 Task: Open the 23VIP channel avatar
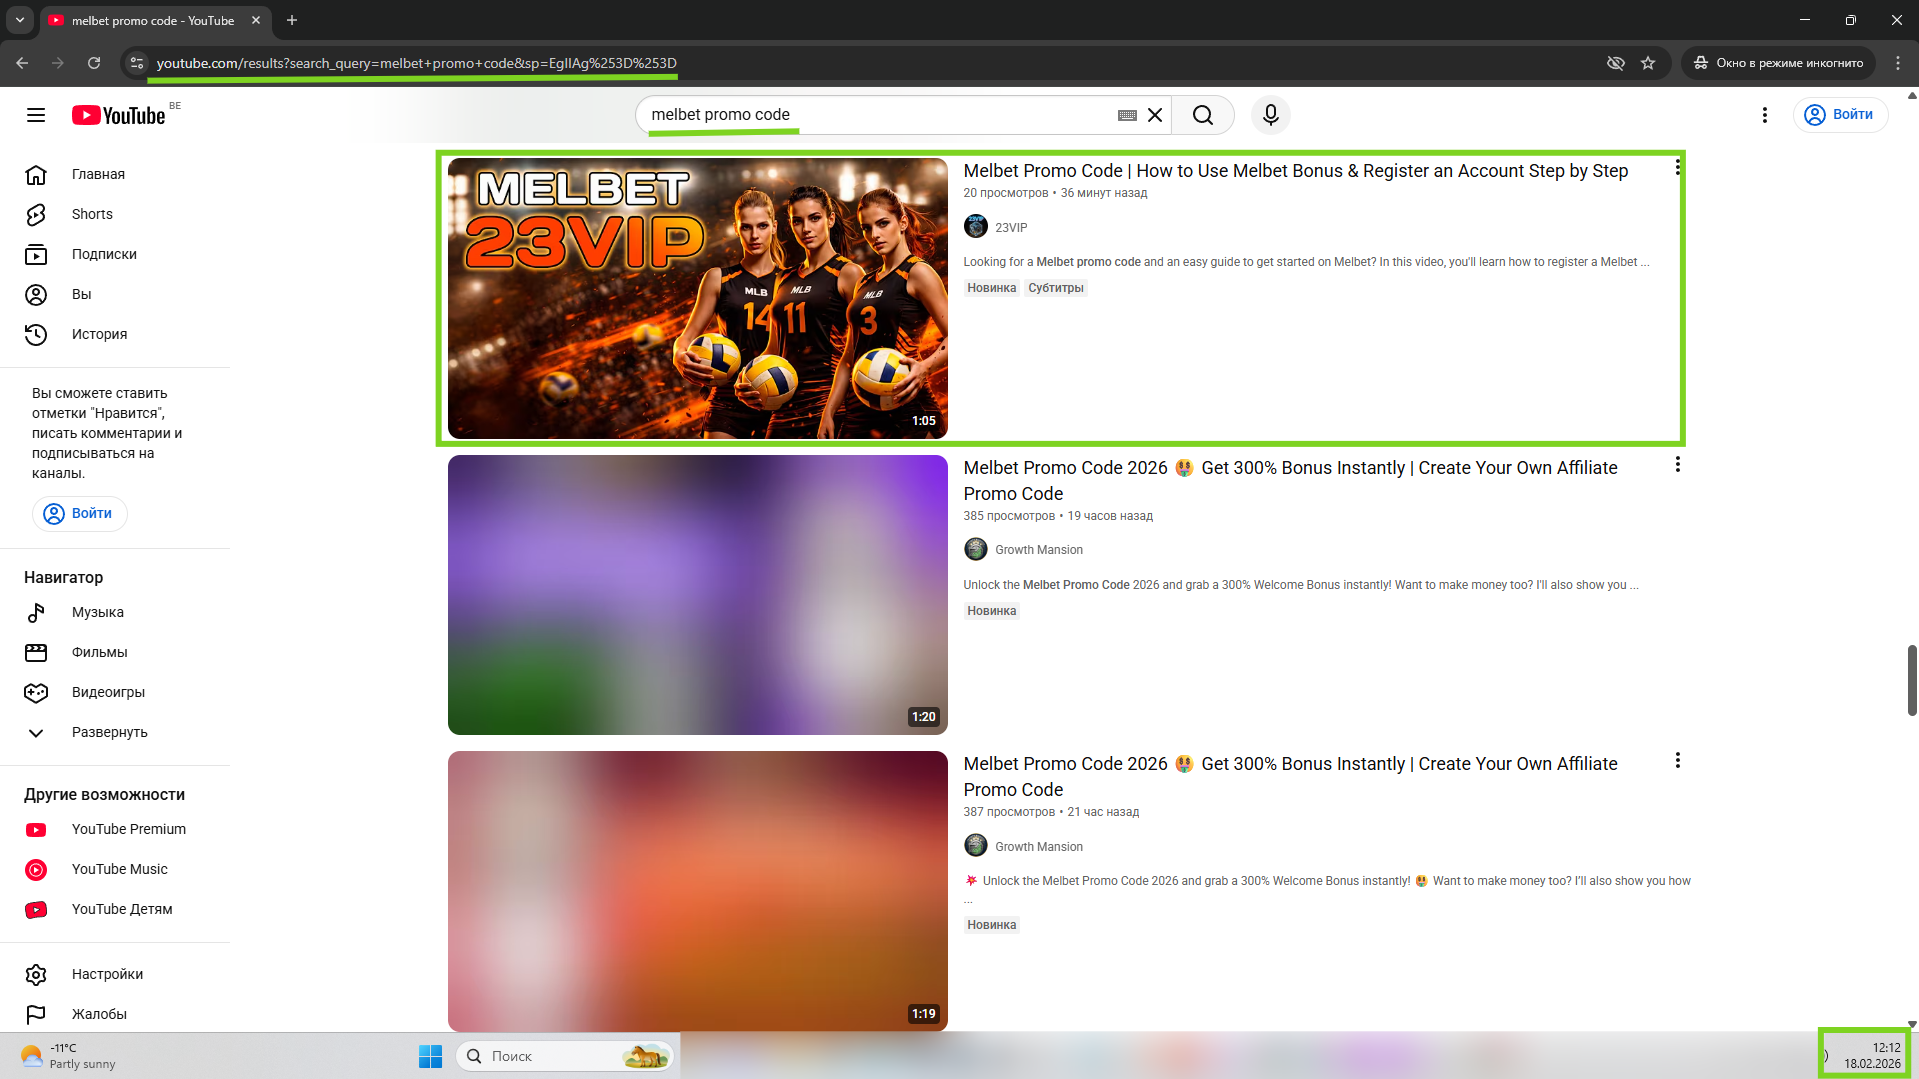click(x=975, y=227)
